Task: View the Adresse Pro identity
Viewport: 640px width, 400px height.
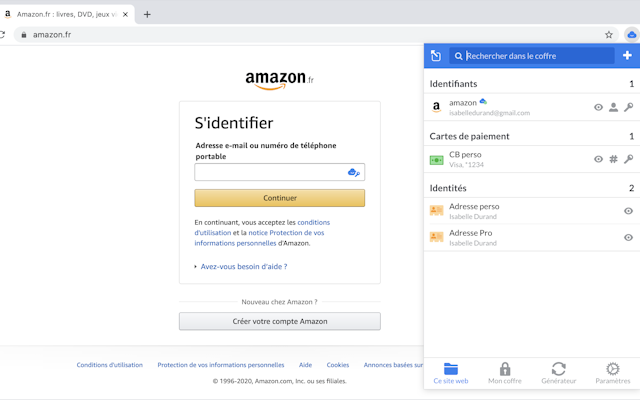Action: coord(628,237)
